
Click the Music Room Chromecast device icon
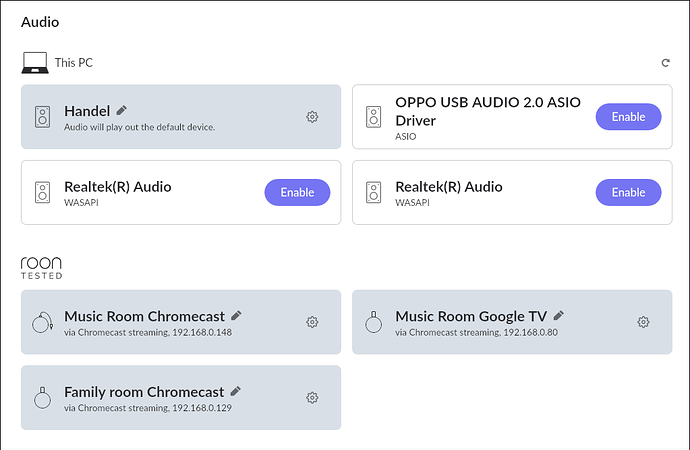[x=43, y=322]
